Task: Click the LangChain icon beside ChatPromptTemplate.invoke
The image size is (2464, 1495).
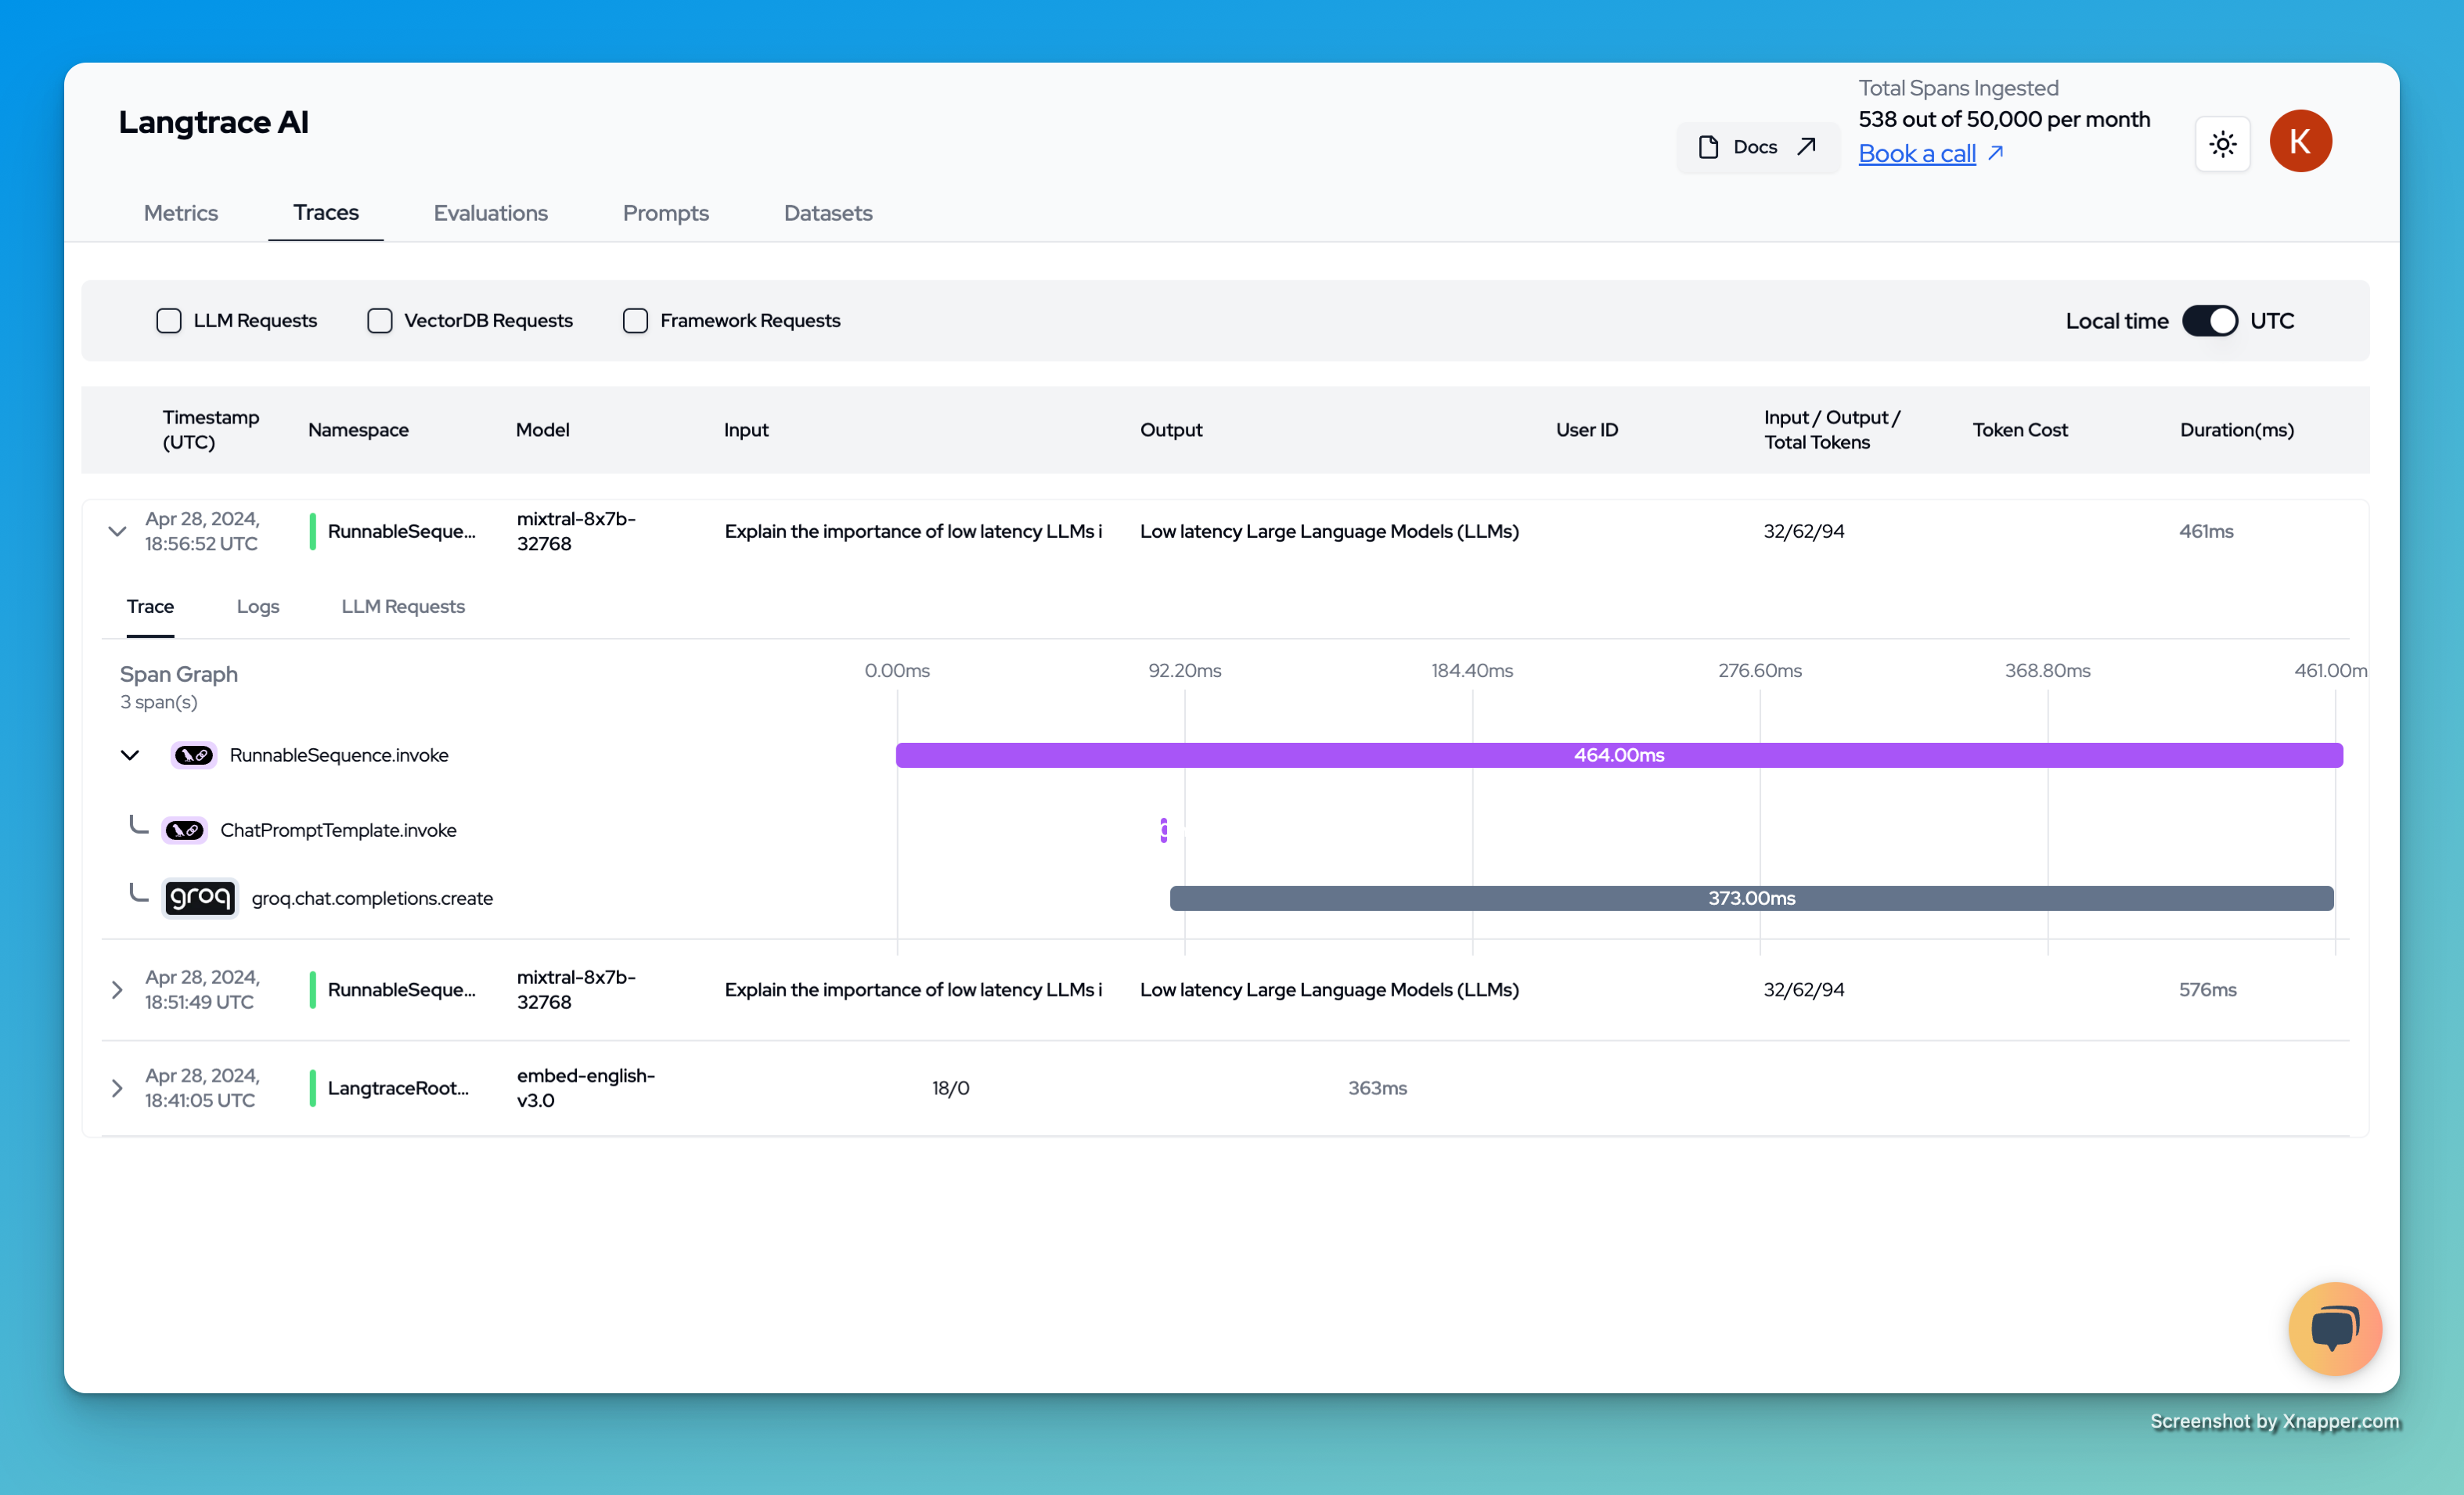Action: 184,830
